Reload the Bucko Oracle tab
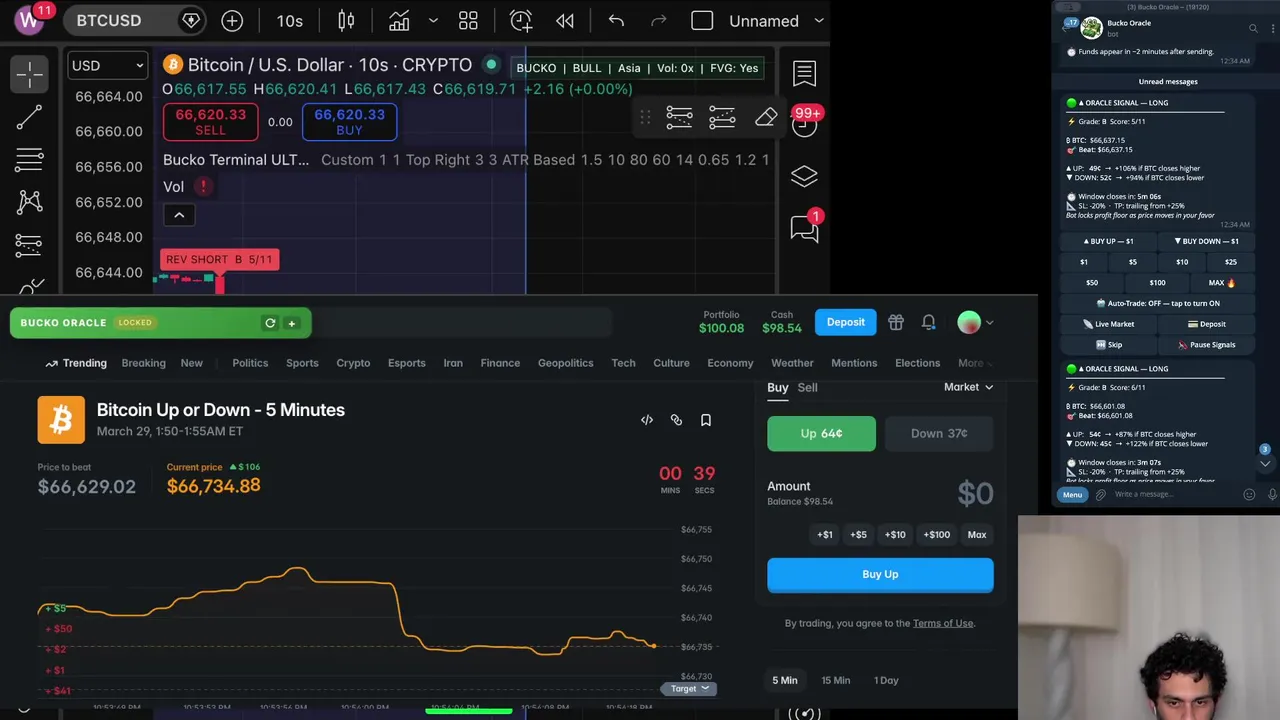 pyautogui.click(x=270, y=323)
